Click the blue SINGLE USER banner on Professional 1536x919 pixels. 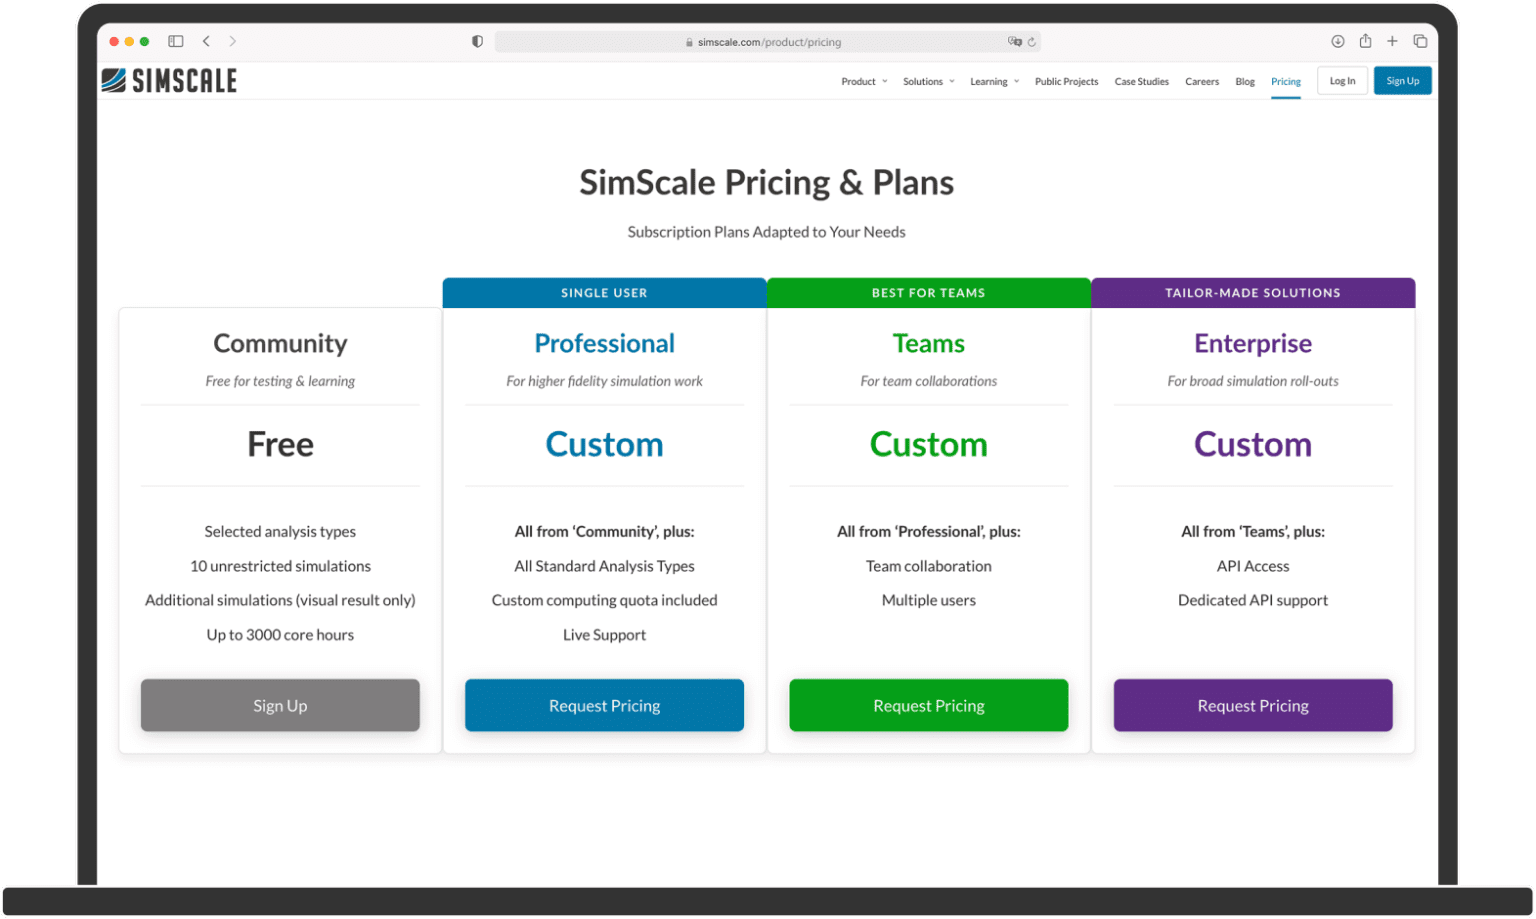coord(604,292)
